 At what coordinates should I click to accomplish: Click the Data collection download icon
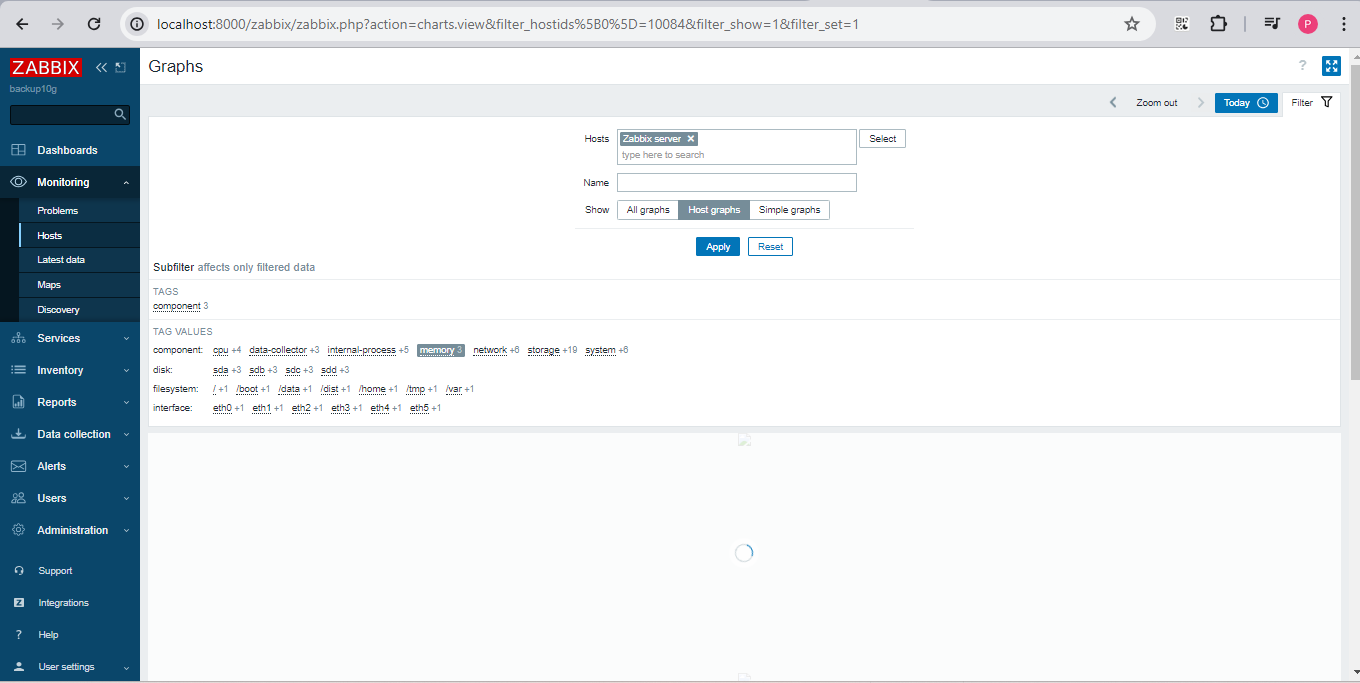click(x=18, y=434)
